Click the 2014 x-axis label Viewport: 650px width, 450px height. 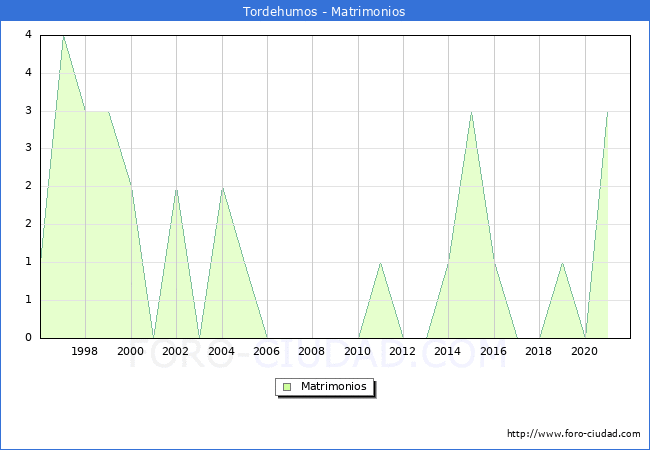(447, 351)
